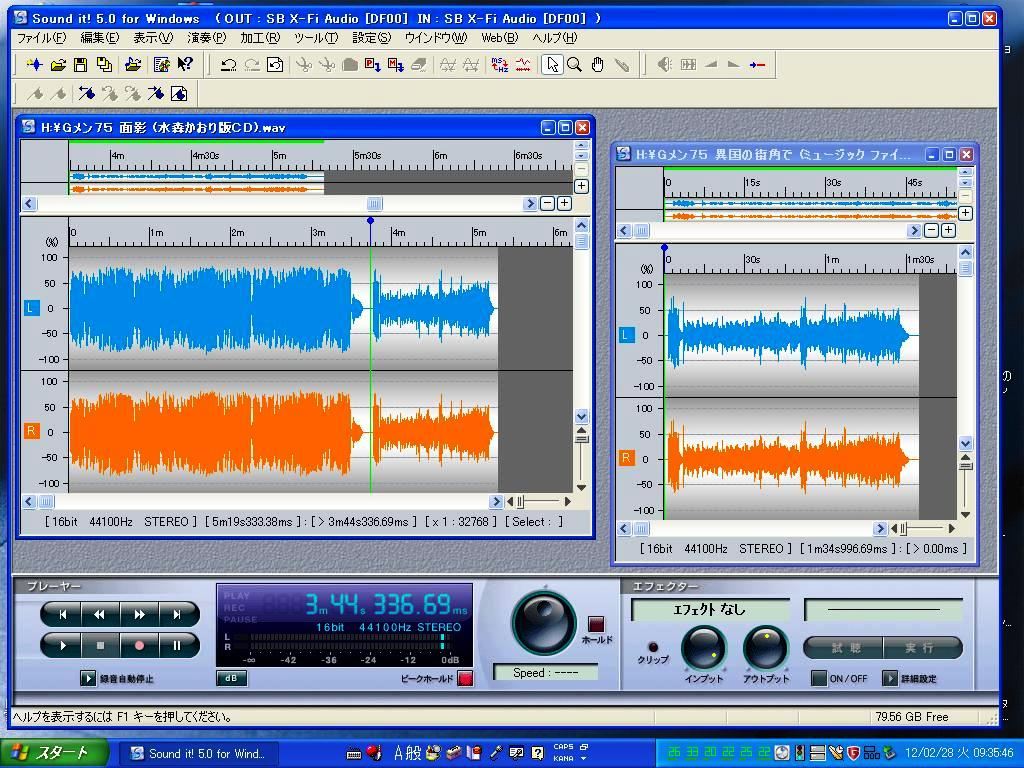The width and height of the screenshot is (1024, 768).
Task: Open the 演奏(P) menu
Action: [x=206, y=38]
